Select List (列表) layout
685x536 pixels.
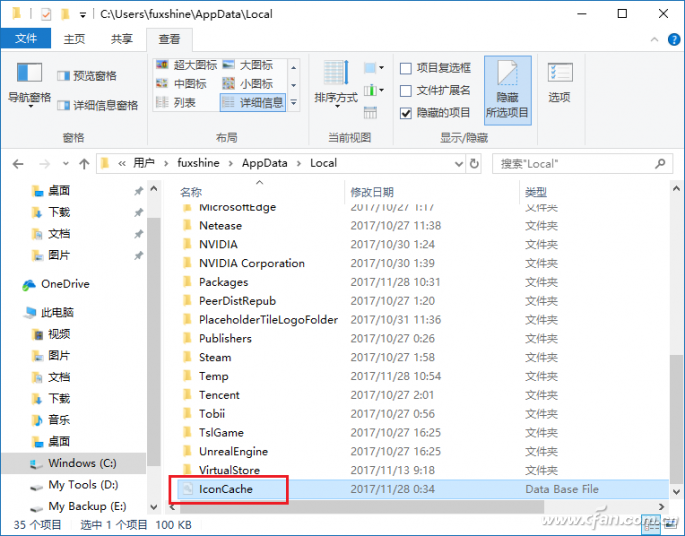pyautogui.click(x=176, y=103)
